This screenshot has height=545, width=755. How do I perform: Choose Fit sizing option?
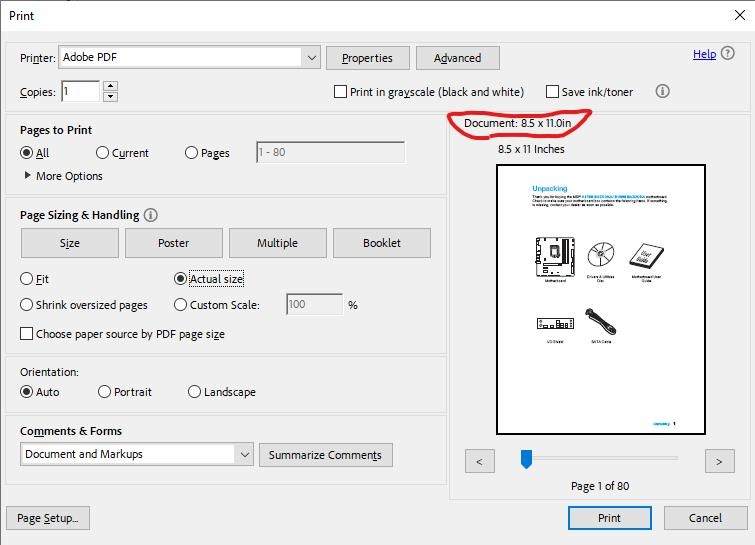tap(26, 279)
